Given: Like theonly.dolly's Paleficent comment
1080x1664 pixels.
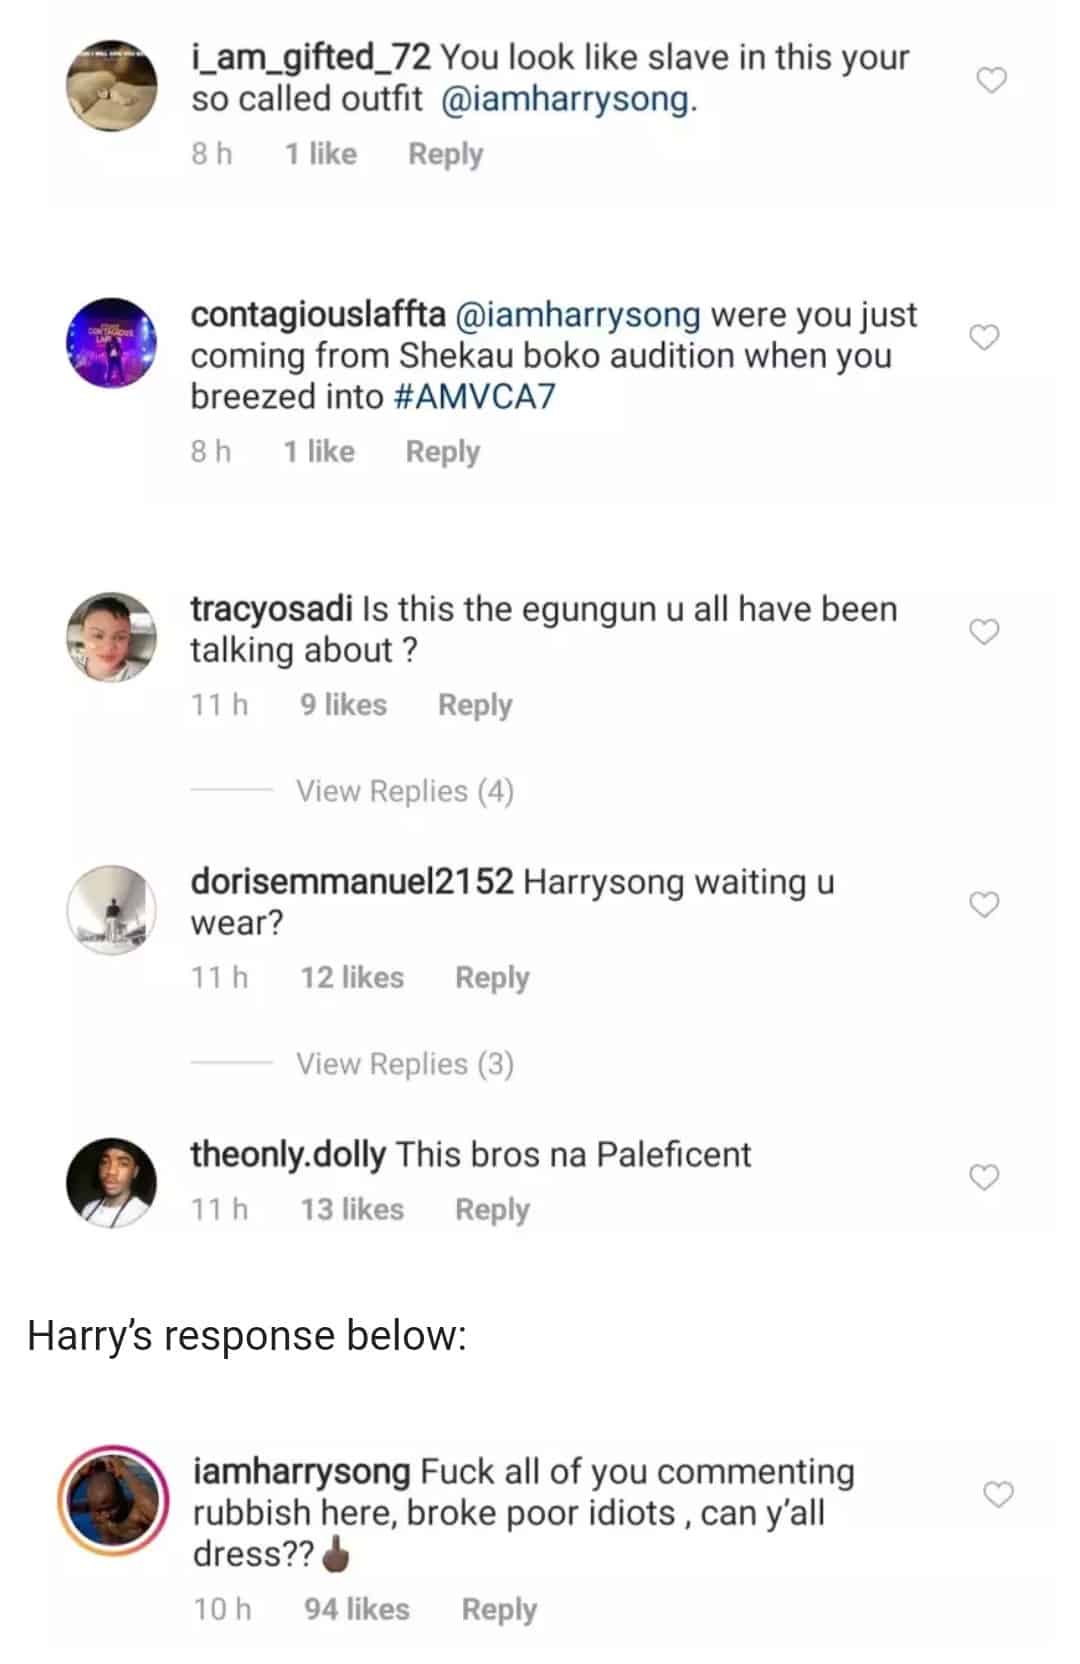Looking at the screenshot, I should (985, 1178).
